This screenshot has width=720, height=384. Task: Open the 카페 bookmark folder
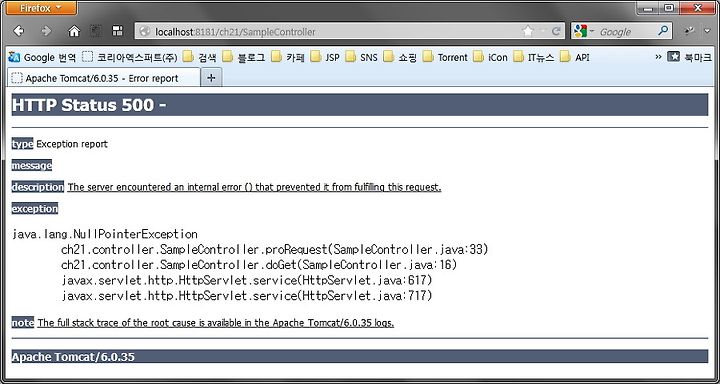[287, 57]
